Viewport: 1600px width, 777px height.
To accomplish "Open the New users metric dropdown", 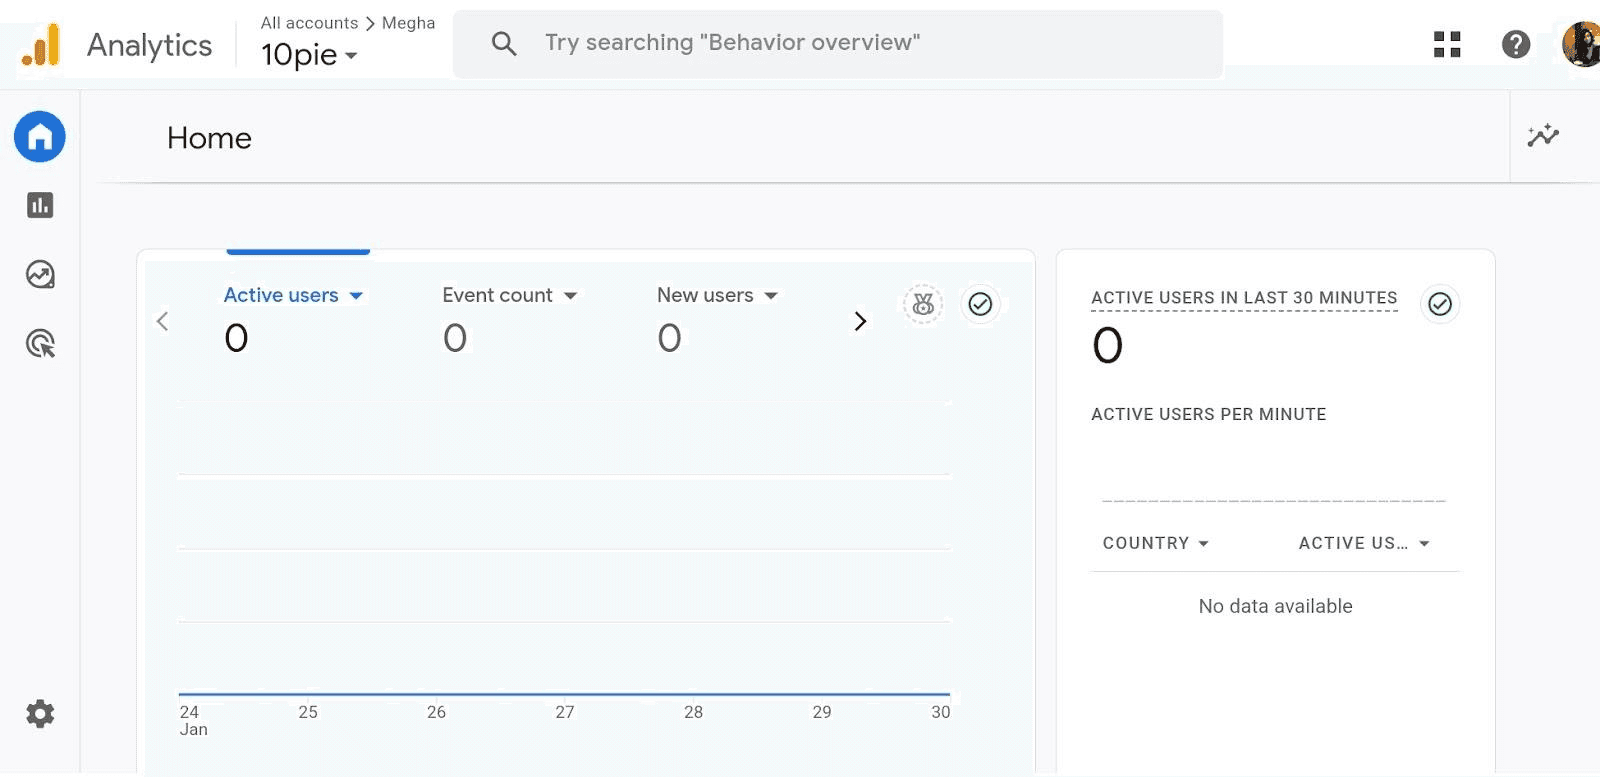I will pos(717,295).
